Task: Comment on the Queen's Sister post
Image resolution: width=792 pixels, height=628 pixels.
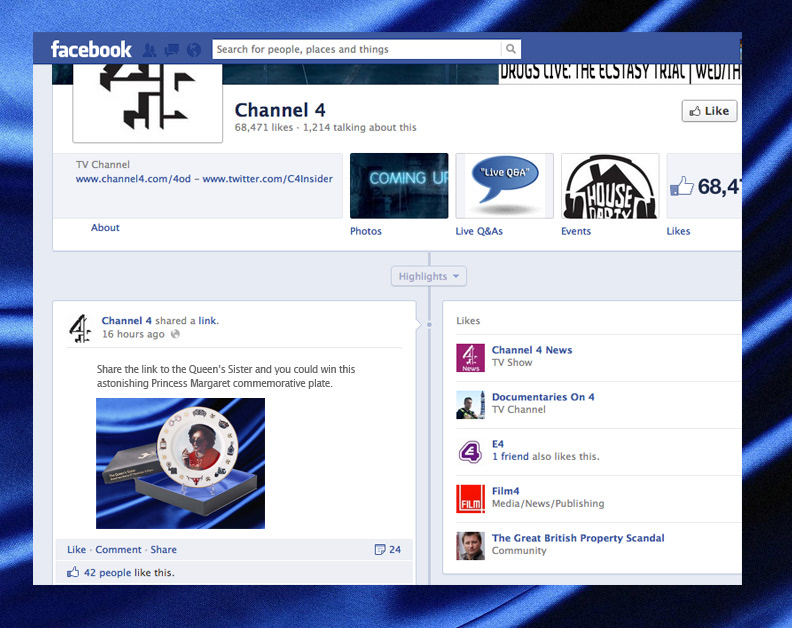Action: click(118, 550)
